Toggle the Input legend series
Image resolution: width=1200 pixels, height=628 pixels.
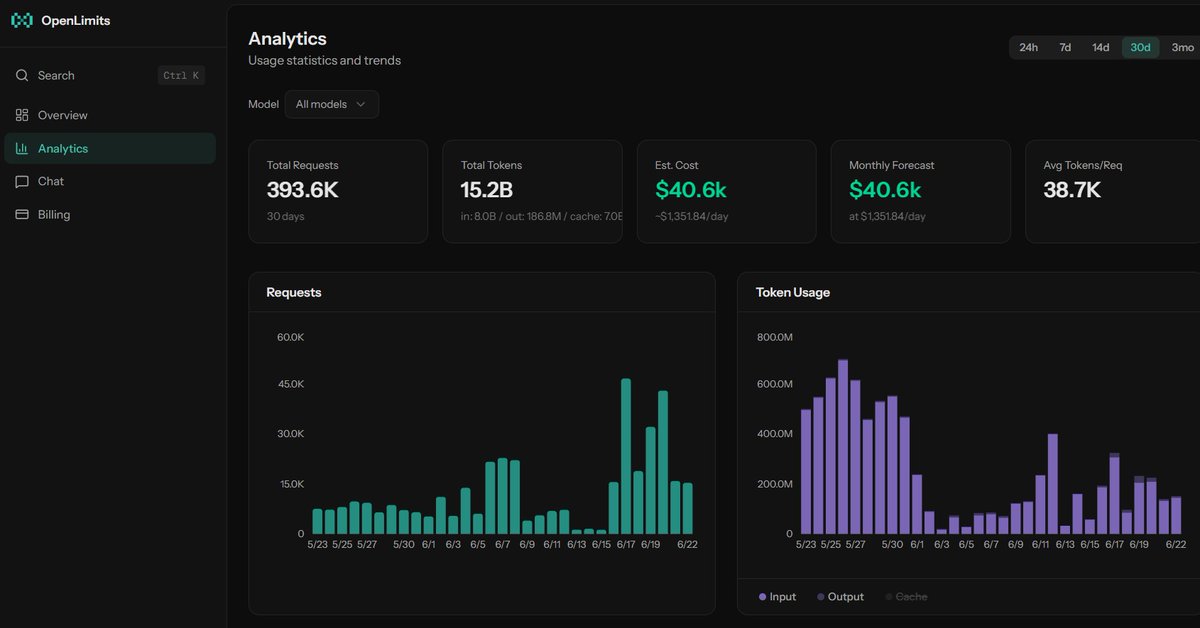778,597
